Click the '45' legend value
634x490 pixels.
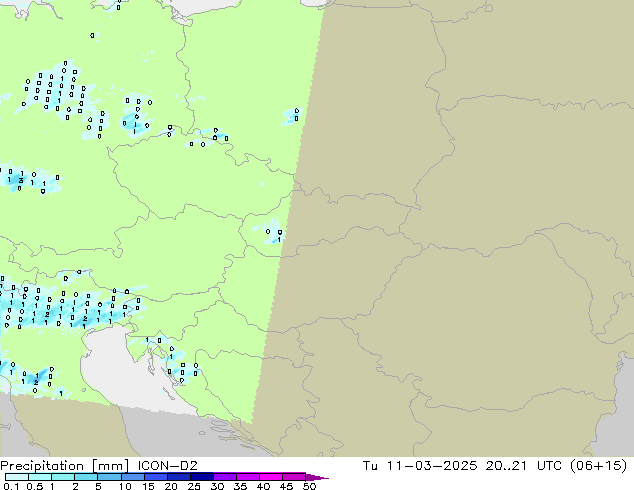tap(286, 486)
